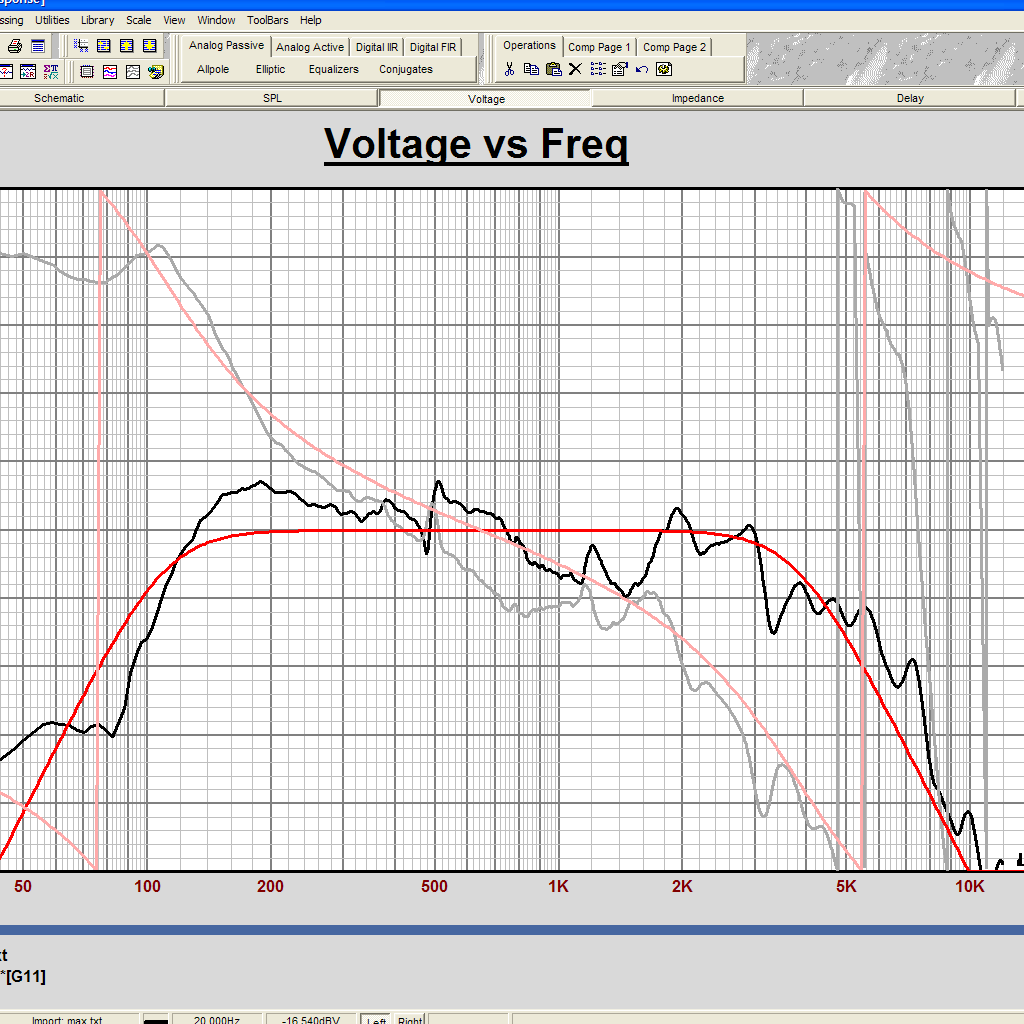Switch to the Digital FIR tab

pos(432,47)
